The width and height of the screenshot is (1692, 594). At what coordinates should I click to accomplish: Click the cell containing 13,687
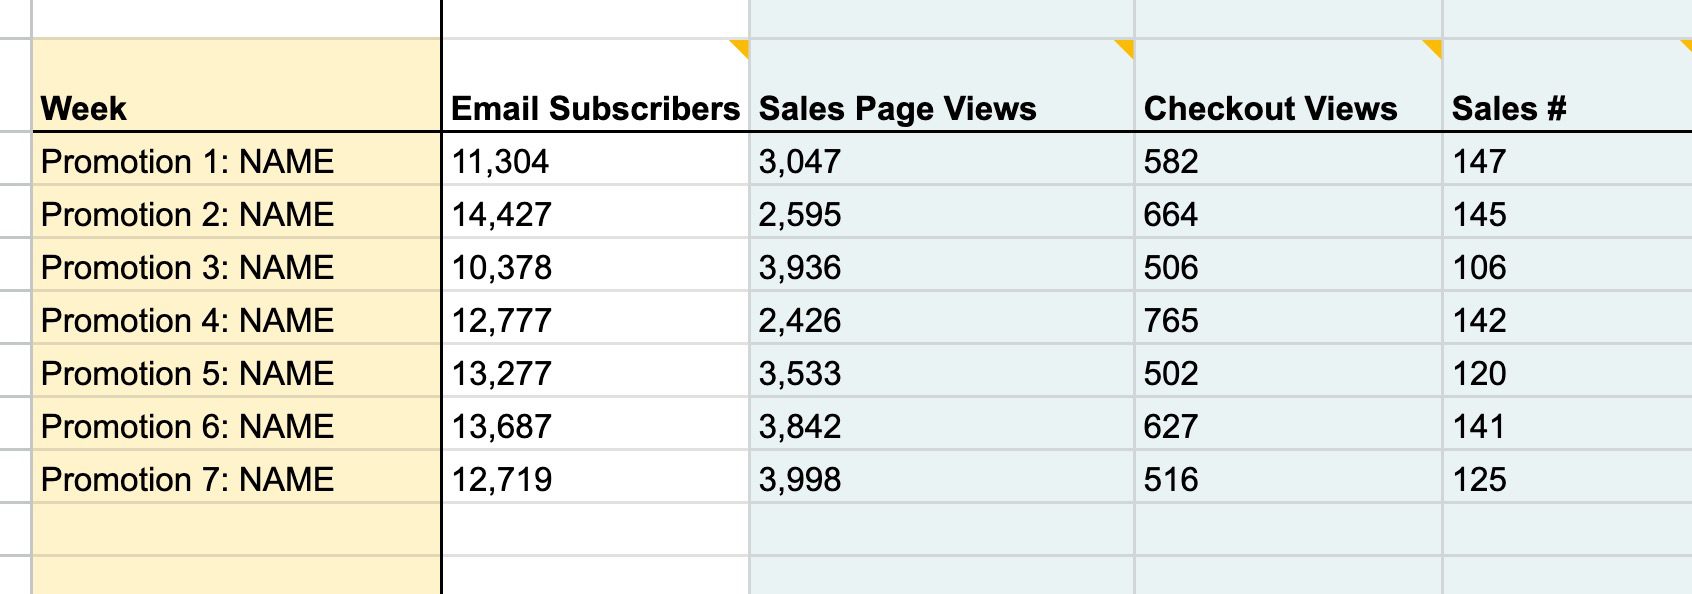(x=595, y=426)
